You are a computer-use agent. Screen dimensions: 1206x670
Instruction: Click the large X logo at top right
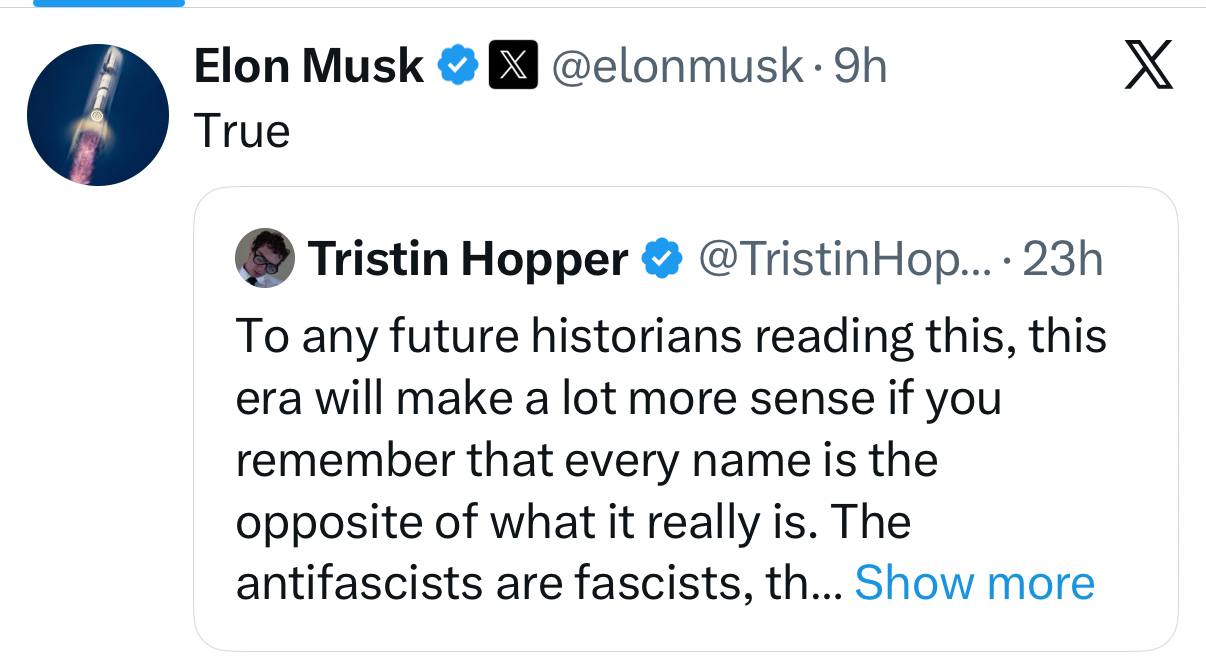[1146, 68]
